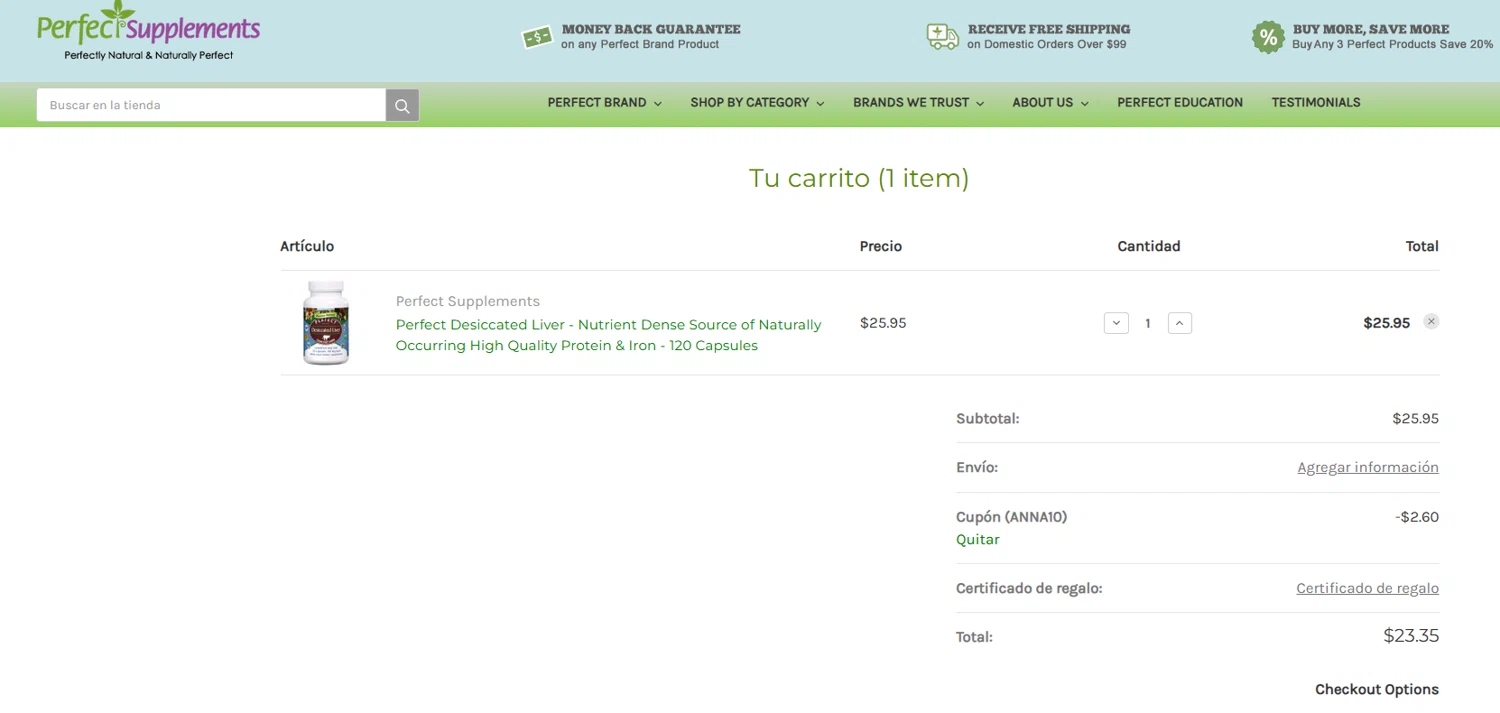Click the subtotal $25.95 value
The height and width of the screenshot is (713, 1500).
click(x=1415, y=418)
